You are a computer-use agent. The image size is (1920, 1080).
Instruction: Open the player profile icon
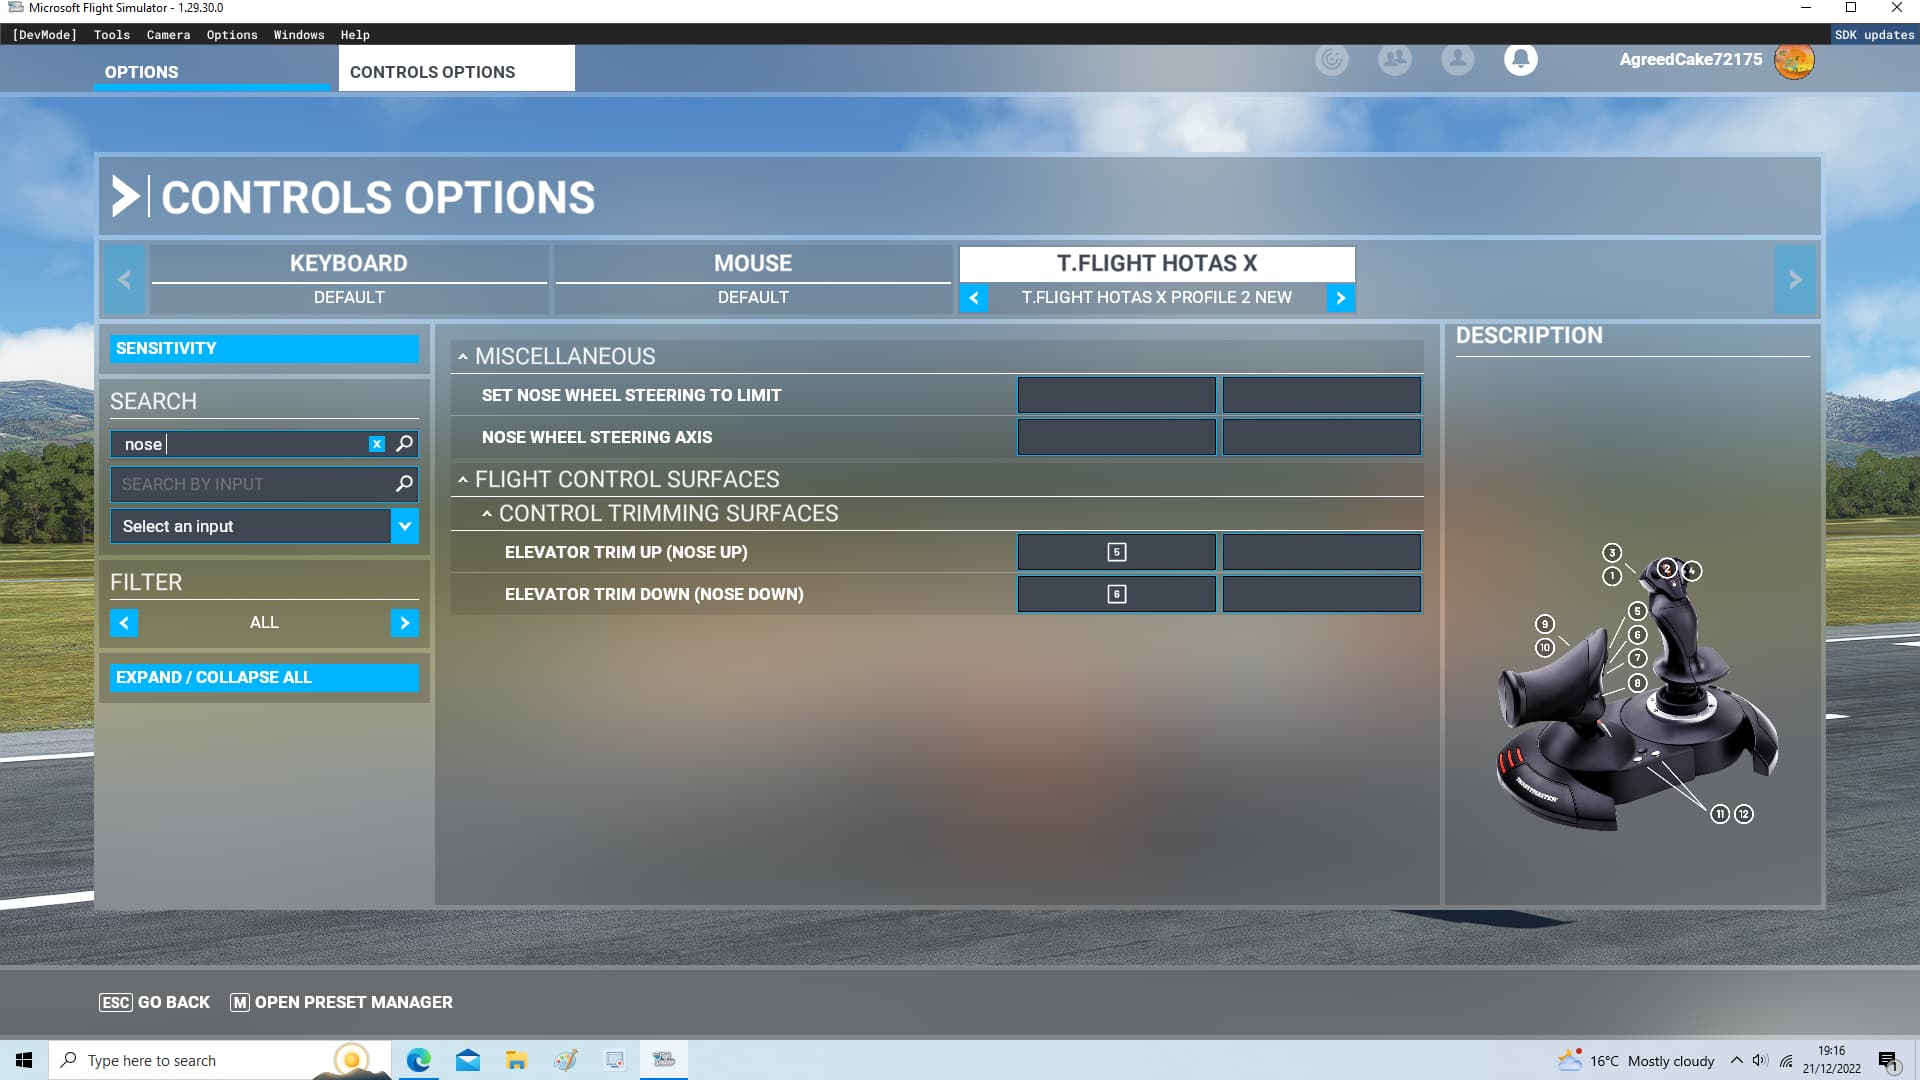(1457, 60)
